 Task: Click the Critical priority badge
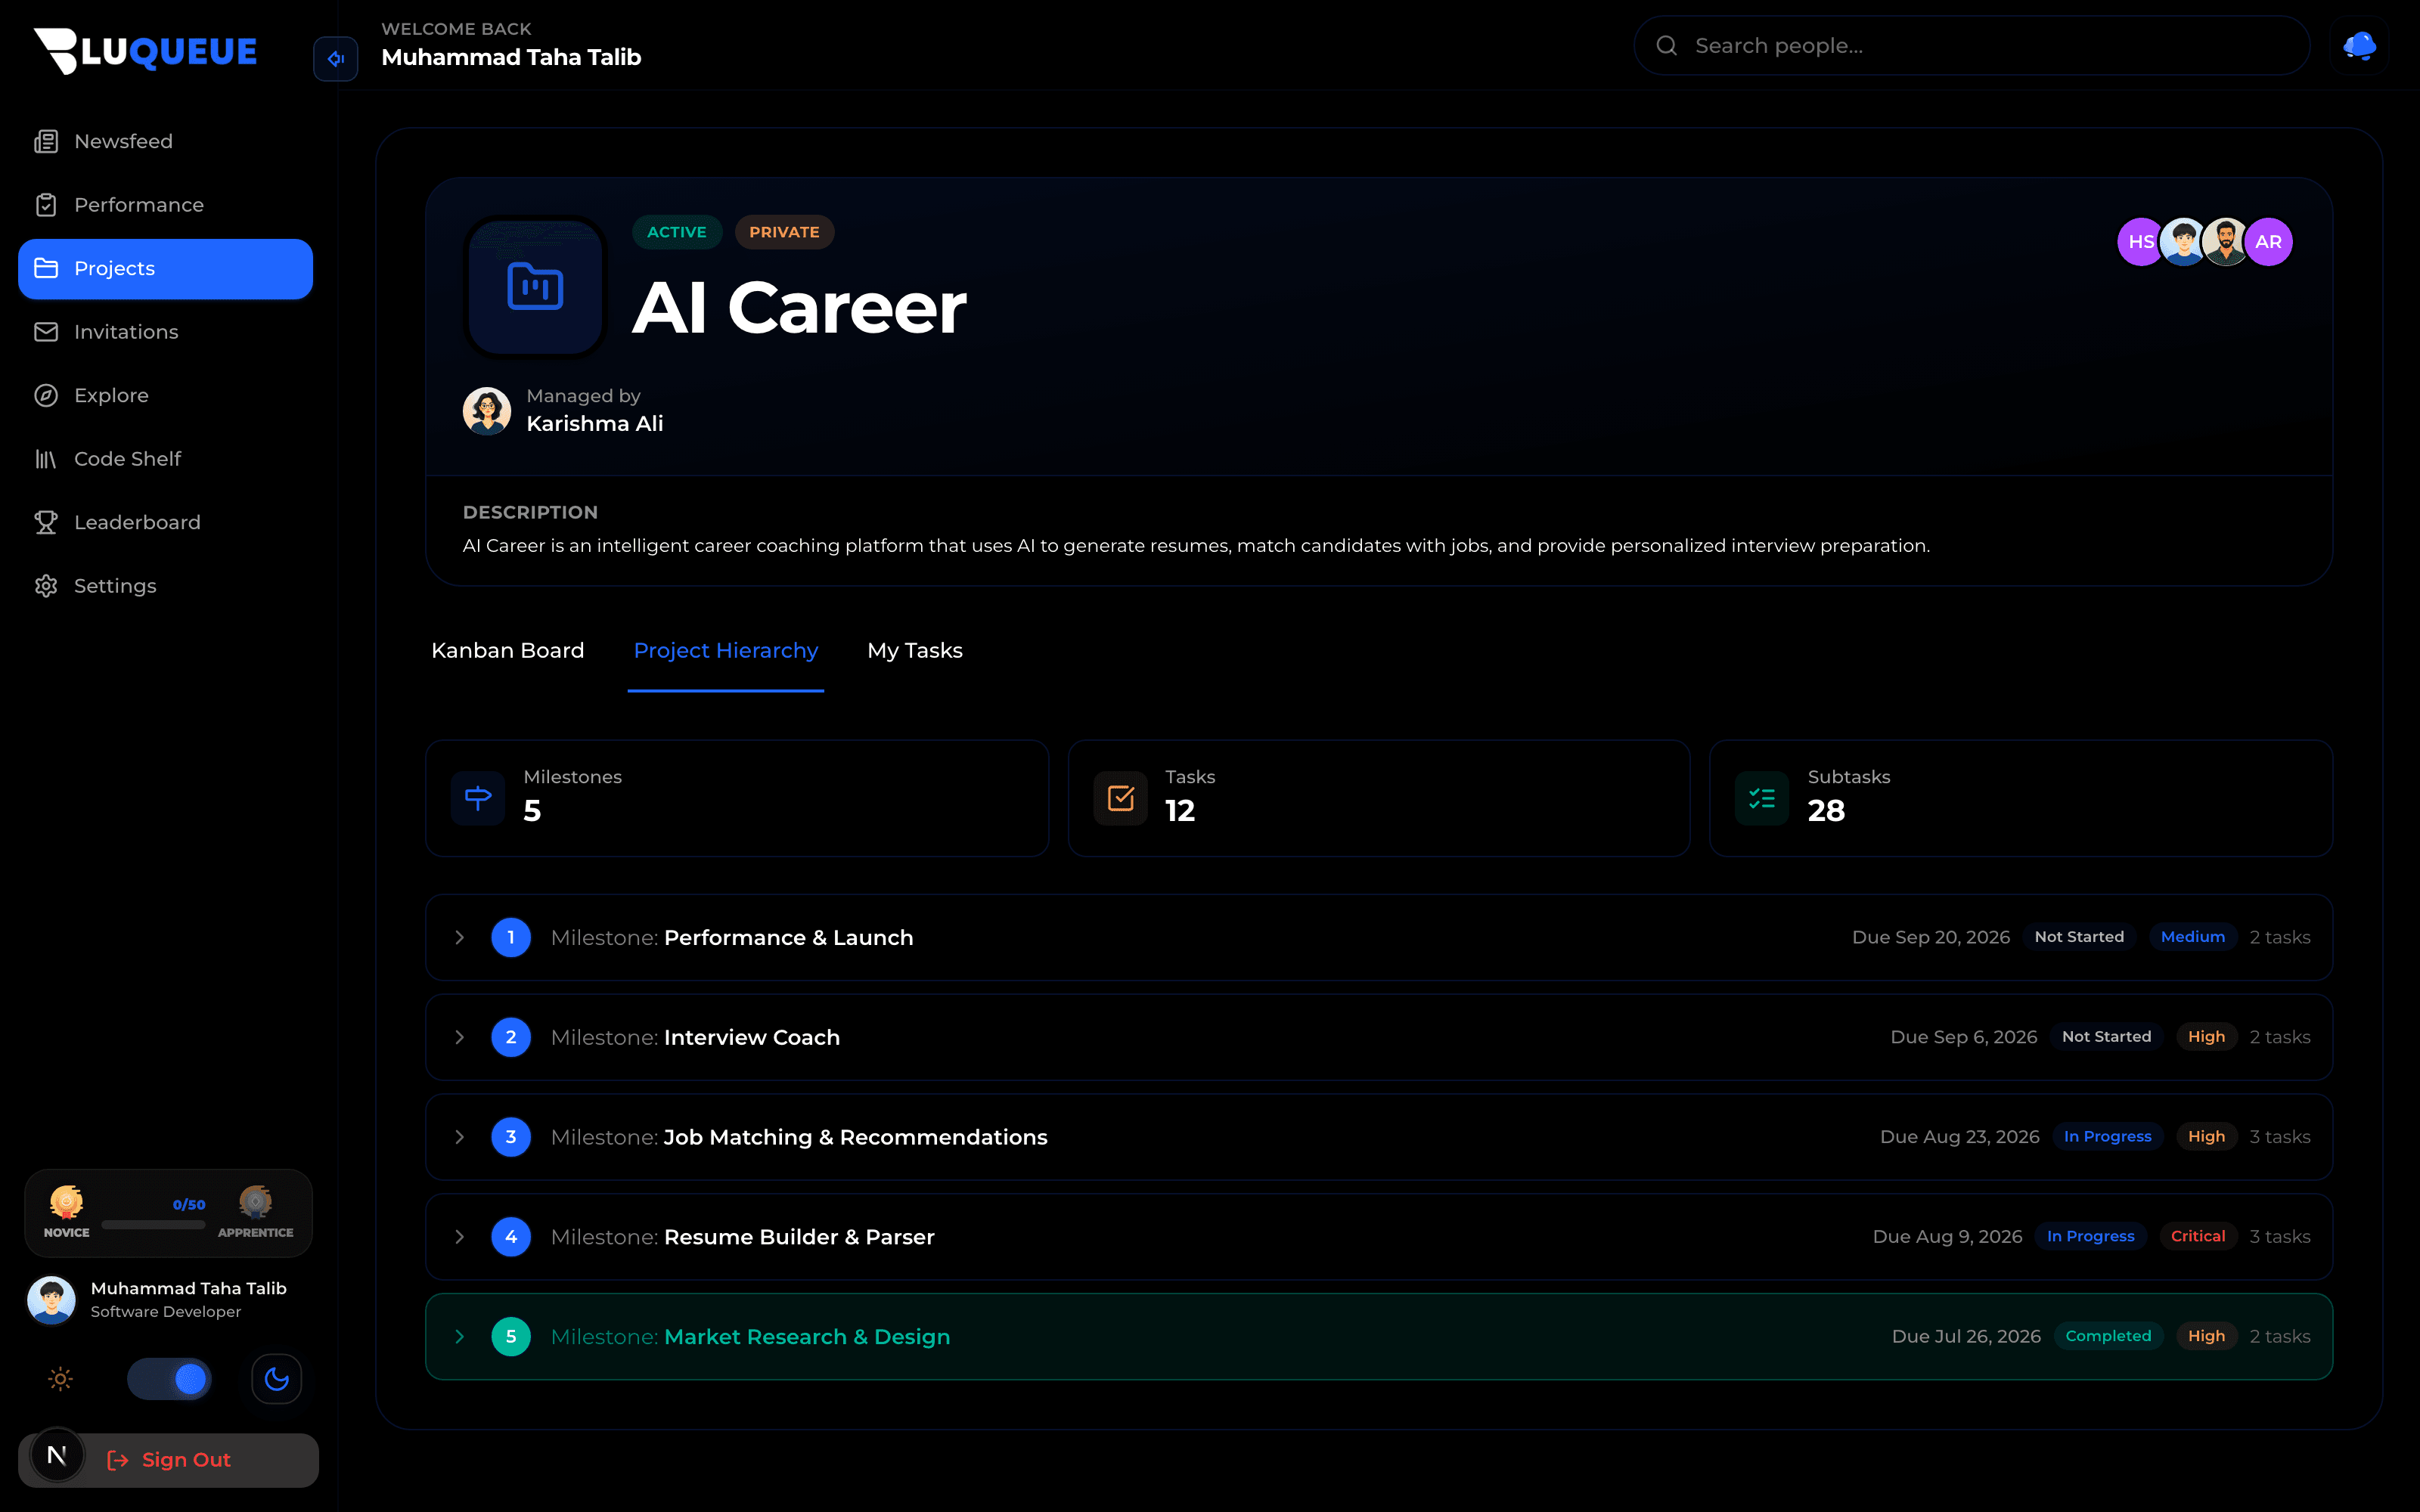coord(2198,1237)
